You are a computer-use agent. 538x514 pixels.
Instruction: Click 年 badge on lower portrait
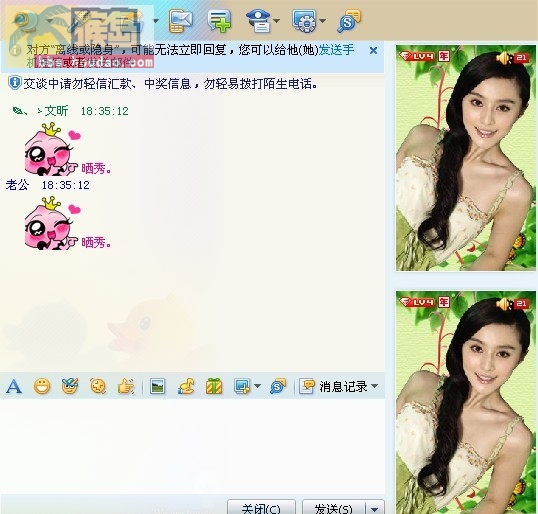click(444, 302)
